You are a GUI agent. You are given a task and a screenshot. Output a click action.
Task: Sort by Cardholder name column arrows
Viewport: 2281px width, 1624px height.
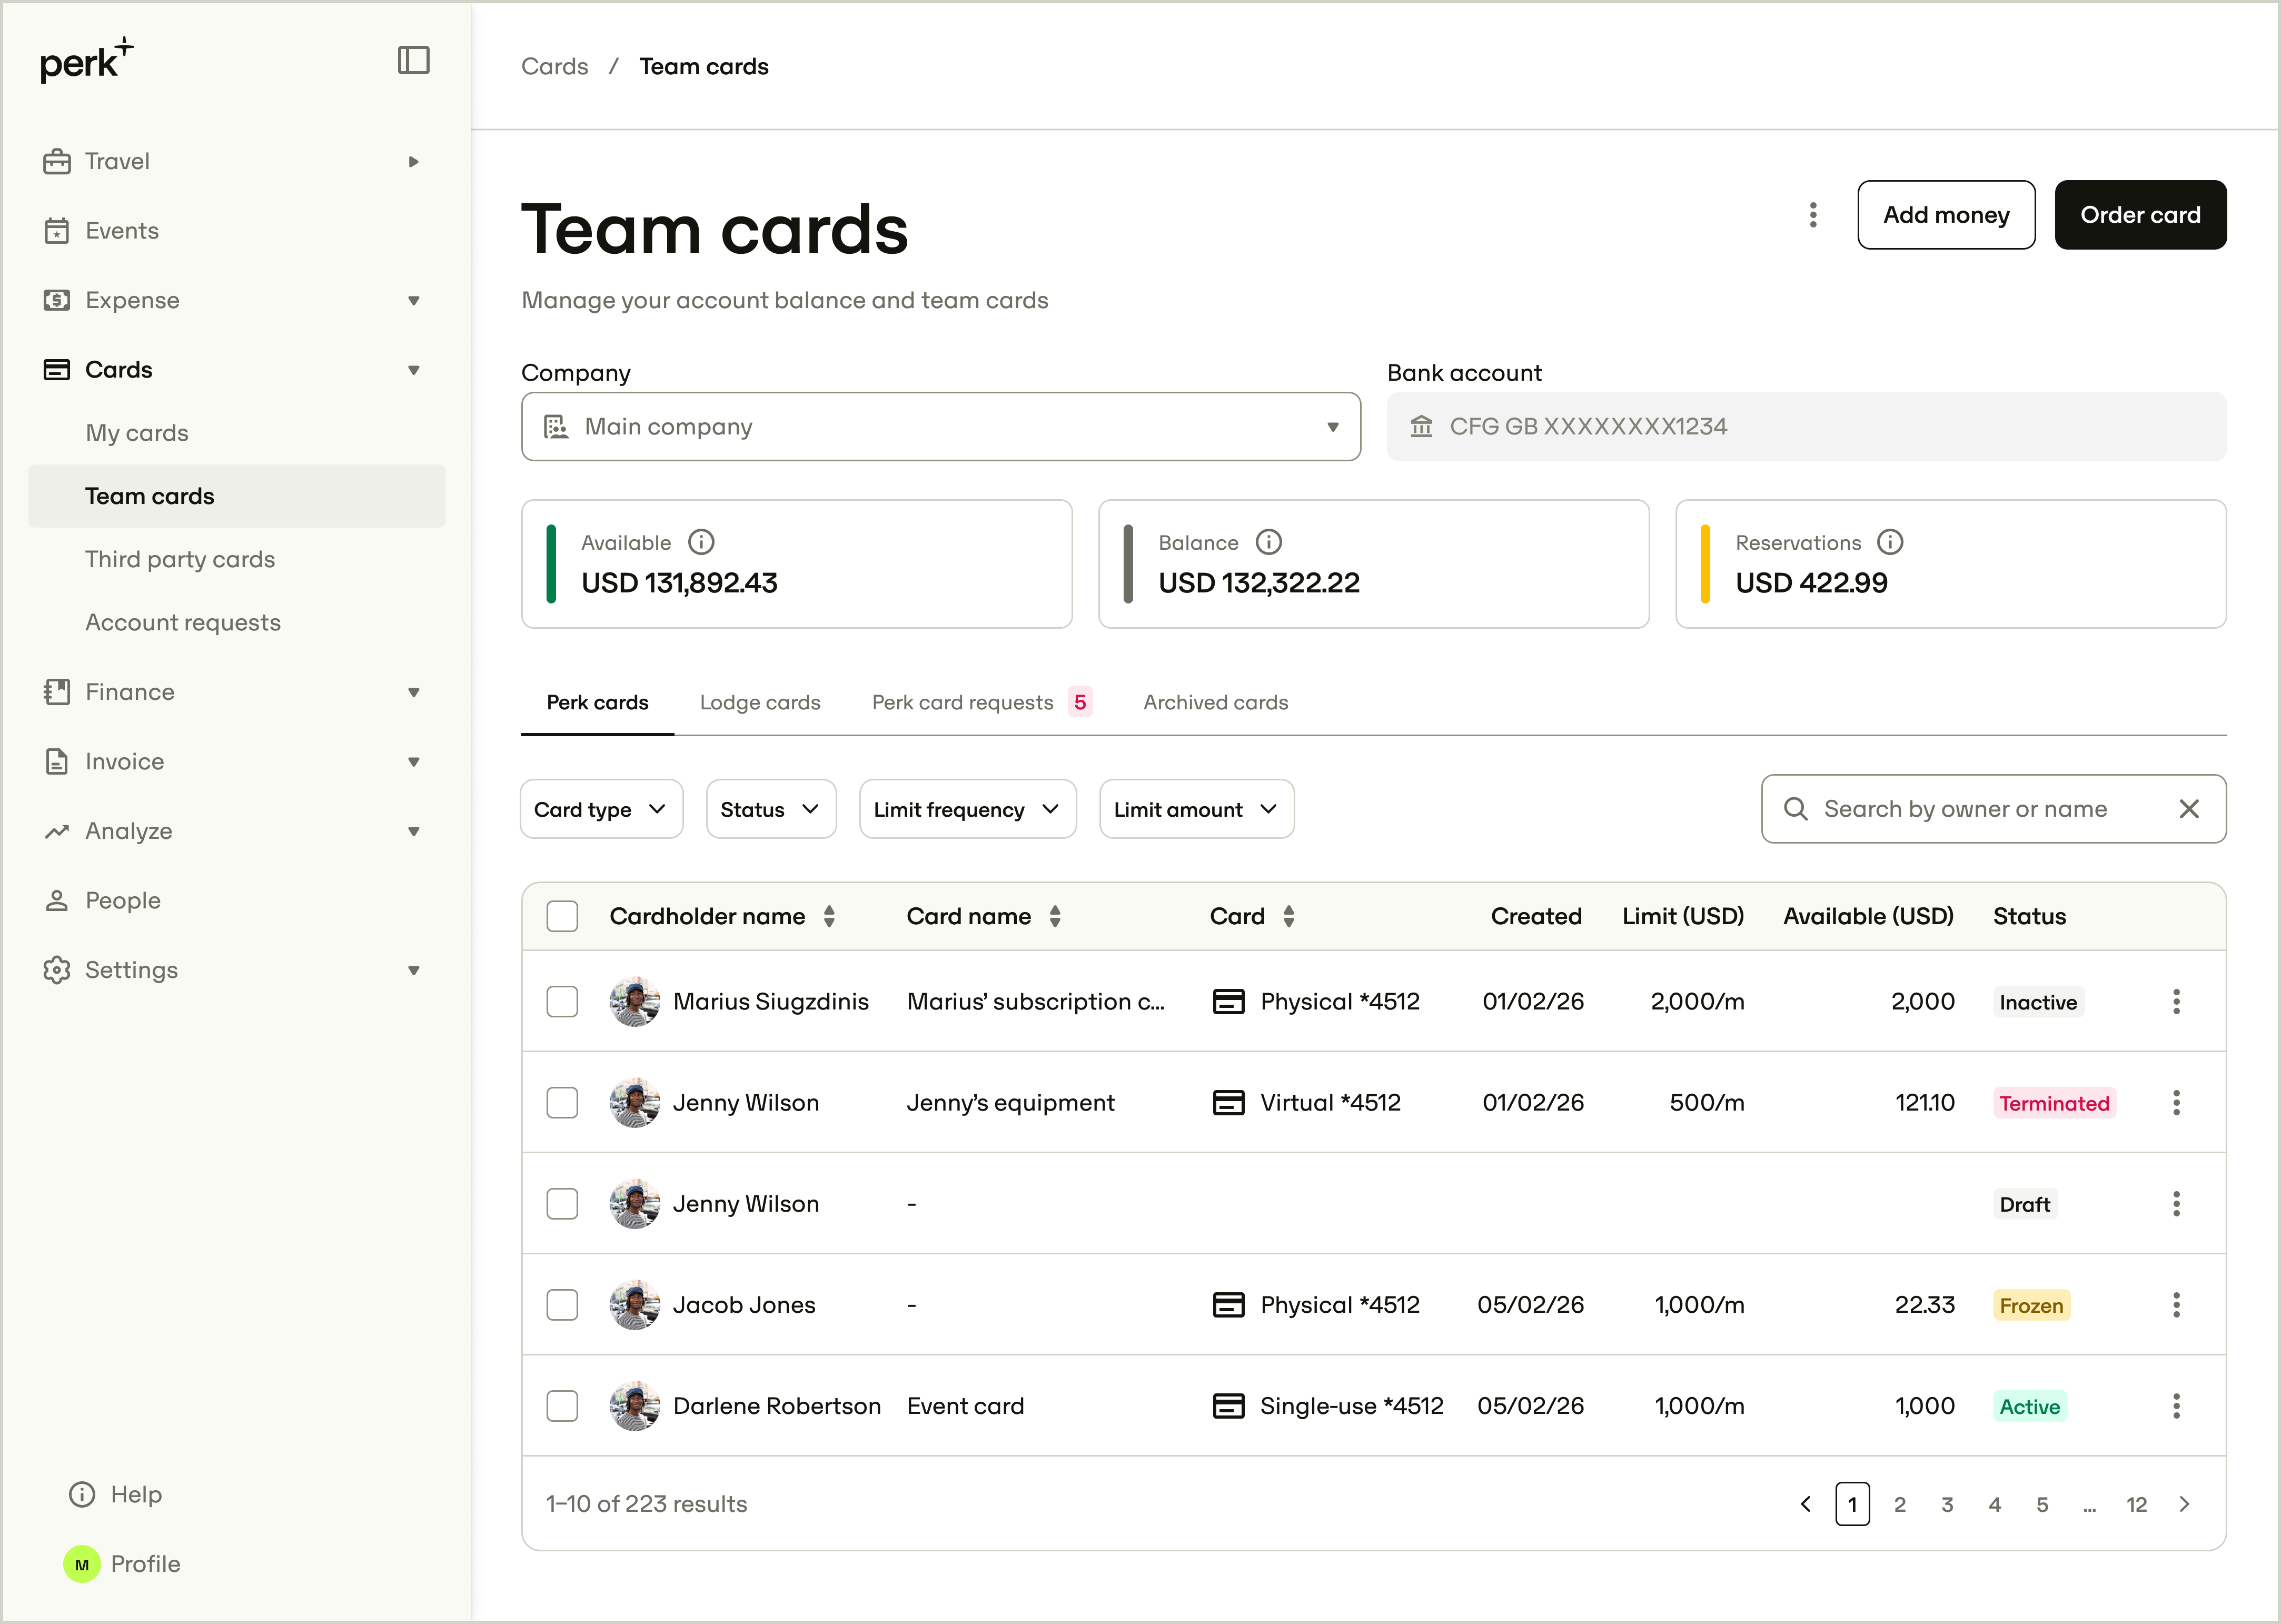[829, 916]
